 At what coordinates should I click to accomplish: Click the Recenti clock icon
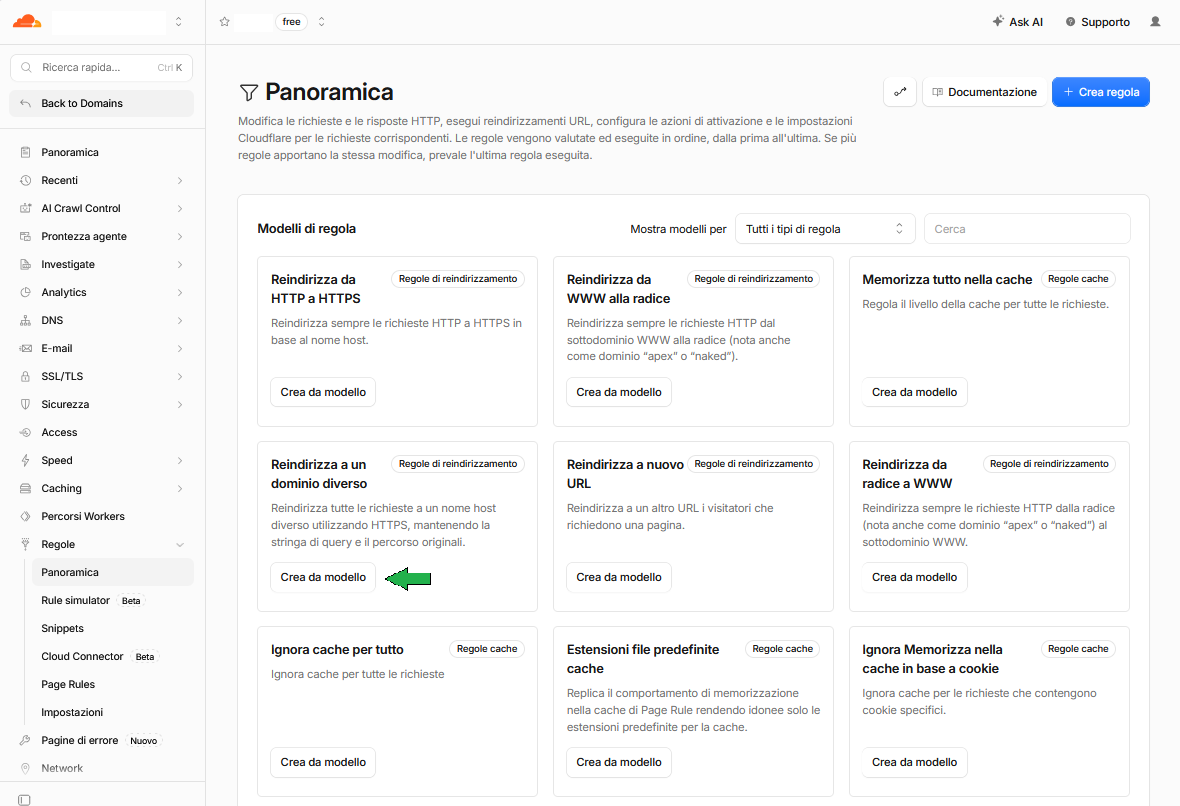pyautogui.click(x=26, y=181)
